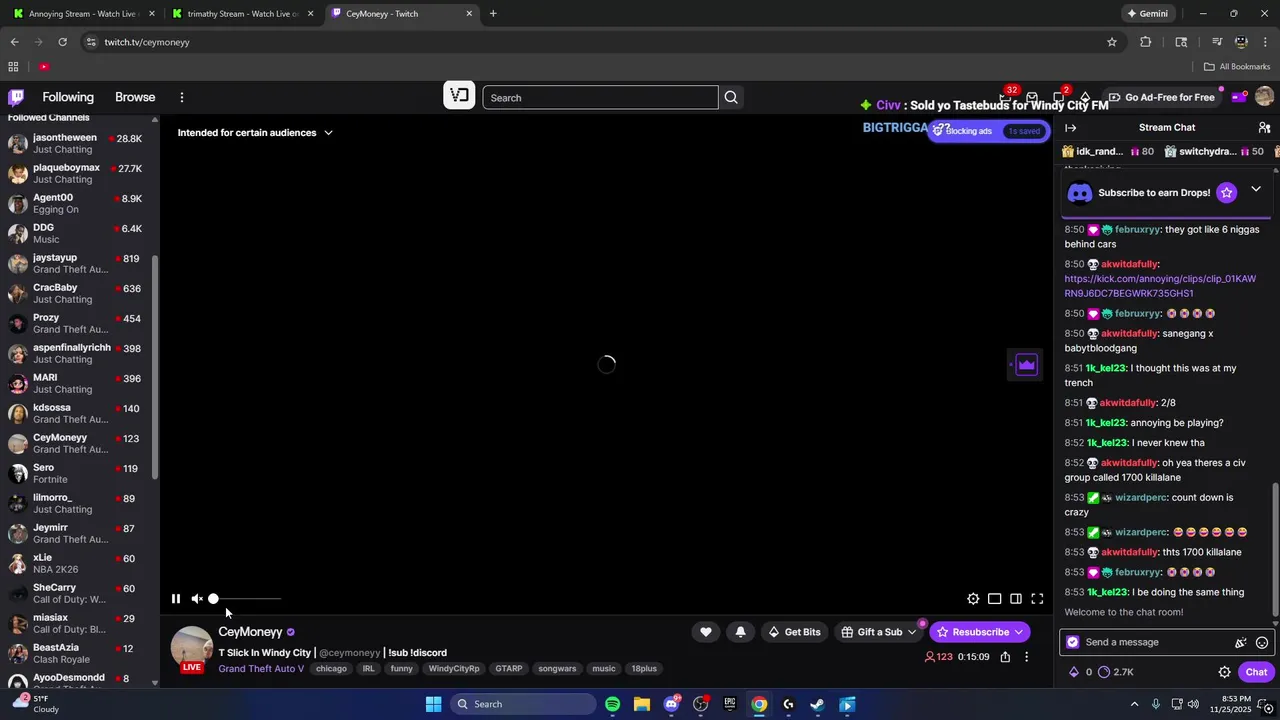Click the Get Bits button below the player

tap(794, 632)
